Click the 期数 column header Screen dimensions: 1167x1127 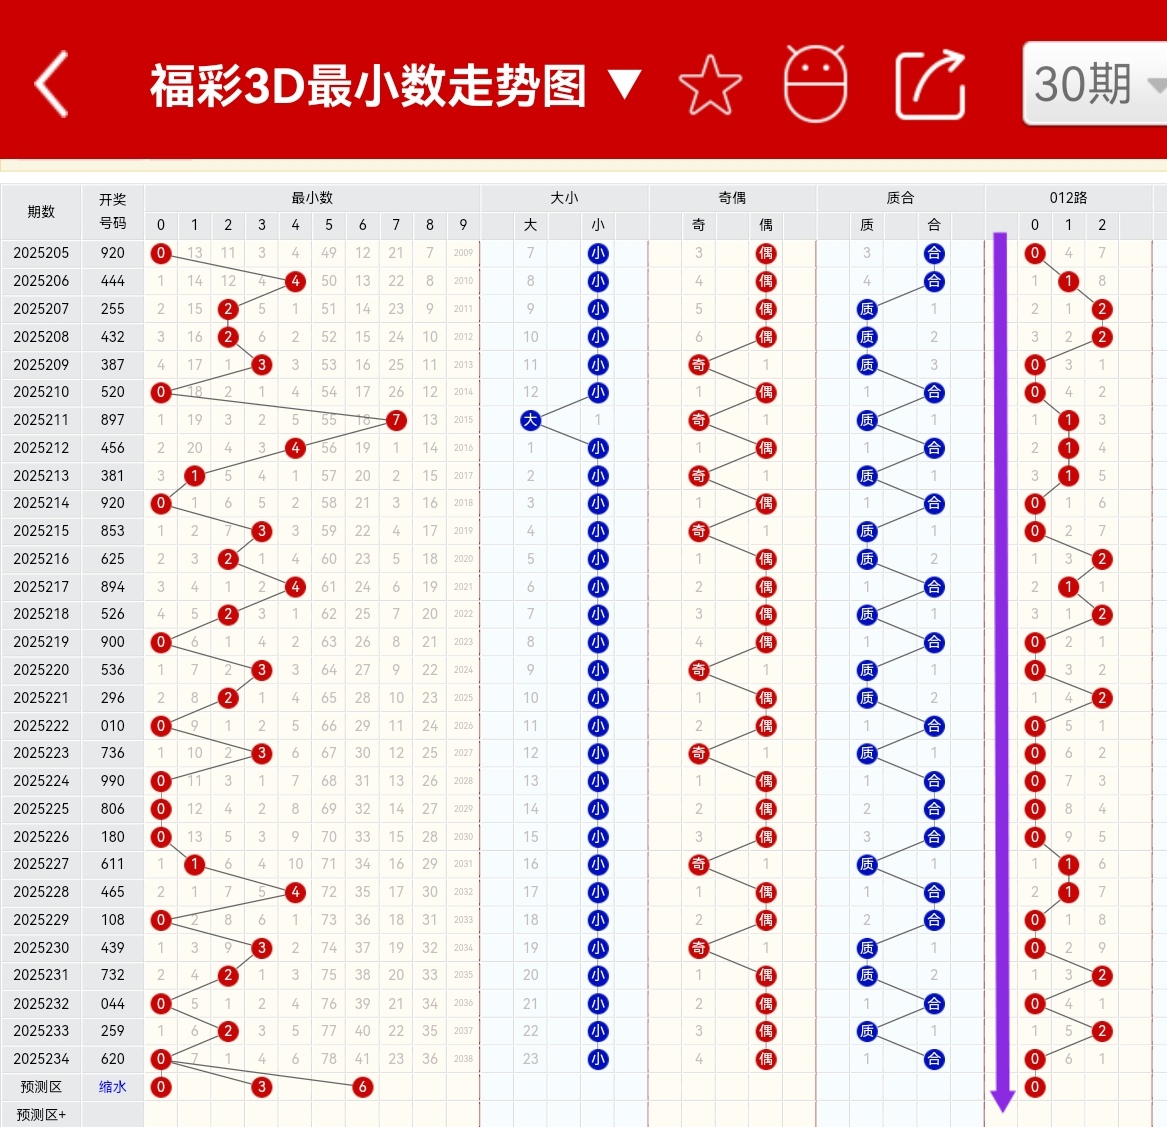coord(41,211)
